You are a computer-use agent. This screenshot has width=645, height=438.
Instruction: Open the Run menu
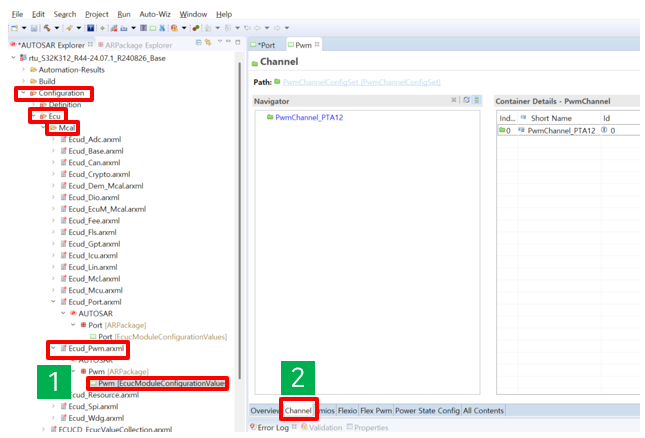pyautogui.click(x=124, y=14)
